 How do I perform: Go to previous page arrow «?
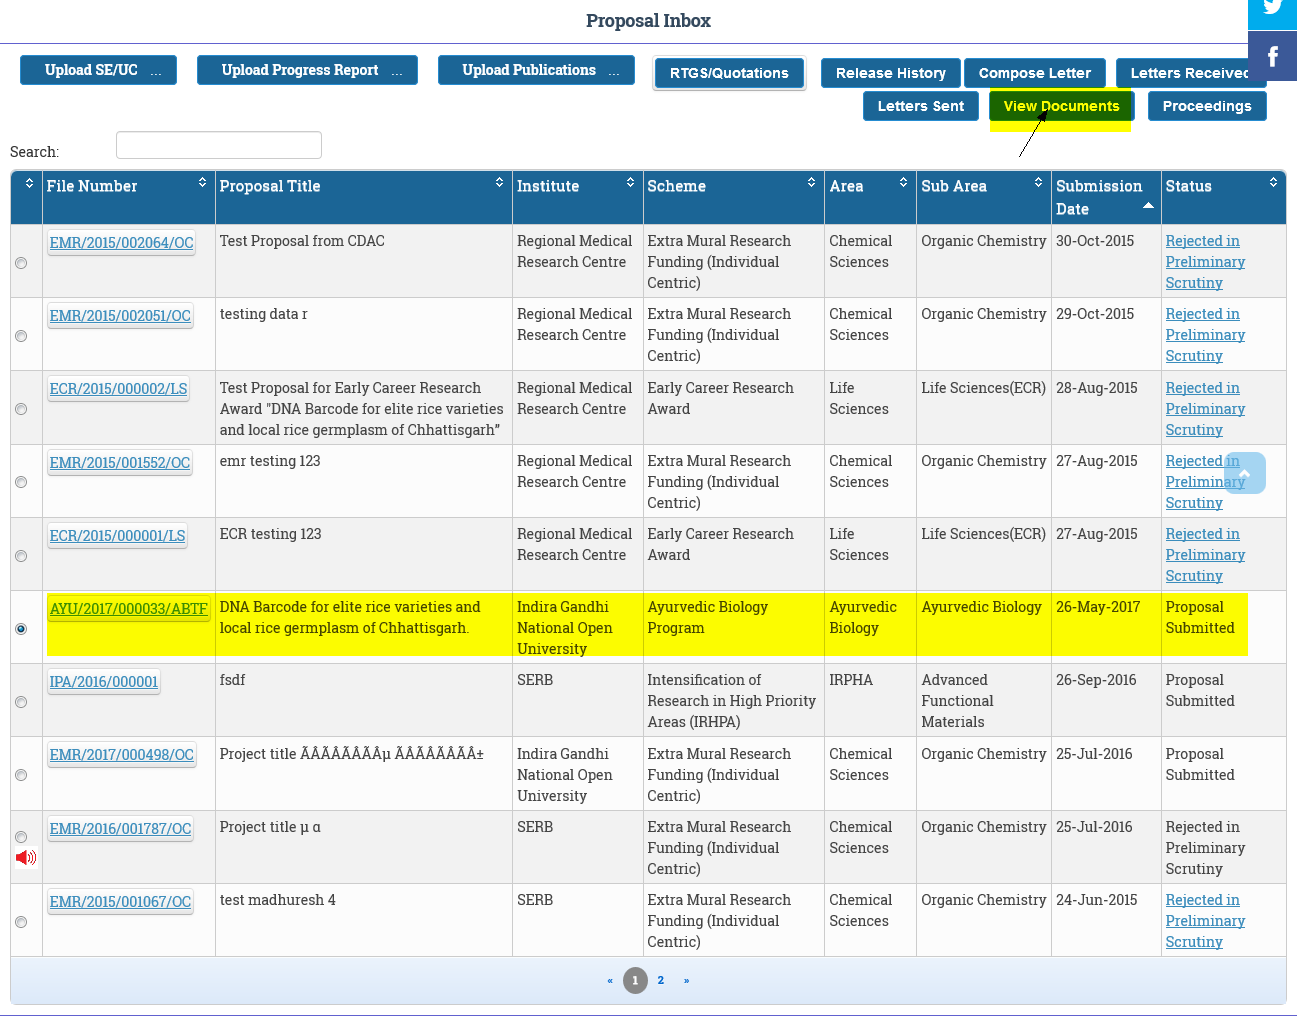[x=610, y=981]
